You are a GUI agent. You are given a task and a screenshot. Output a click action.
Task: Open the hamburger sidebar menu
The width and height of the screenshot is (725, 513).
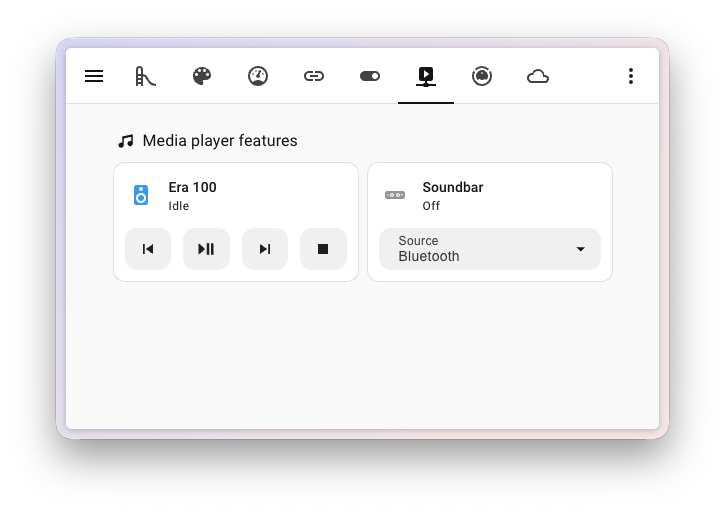tap(94, 76)
